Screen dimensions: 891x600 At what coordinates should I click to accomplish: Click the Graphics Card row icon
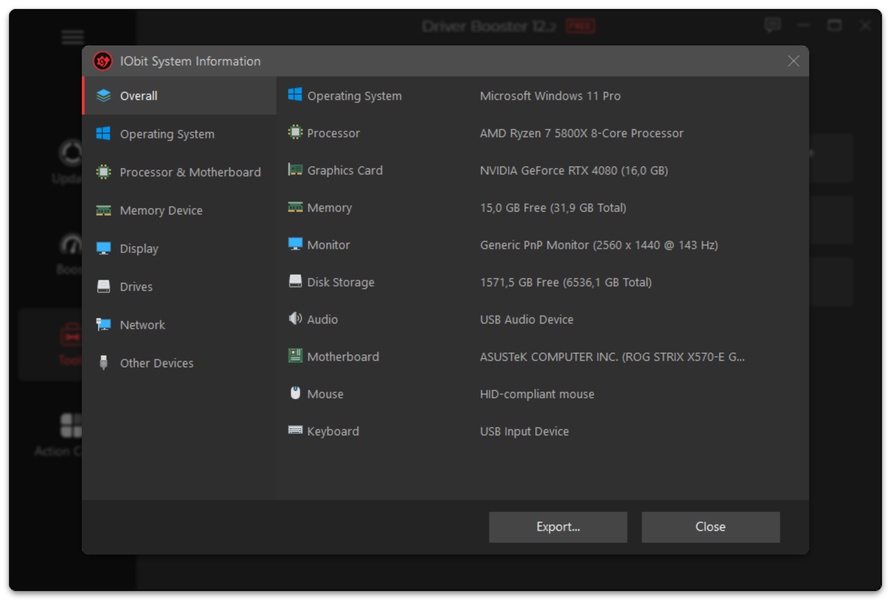click(x=295, y=170)
